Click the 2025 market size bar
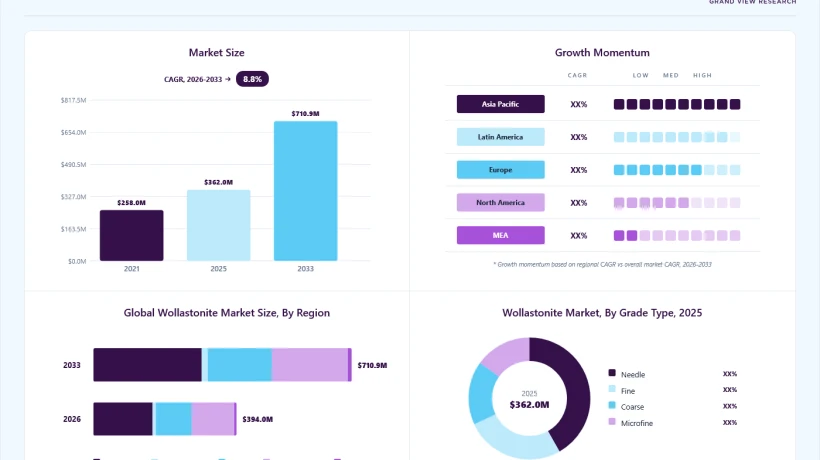Screen dimensions: 820x460 point(219,225)
